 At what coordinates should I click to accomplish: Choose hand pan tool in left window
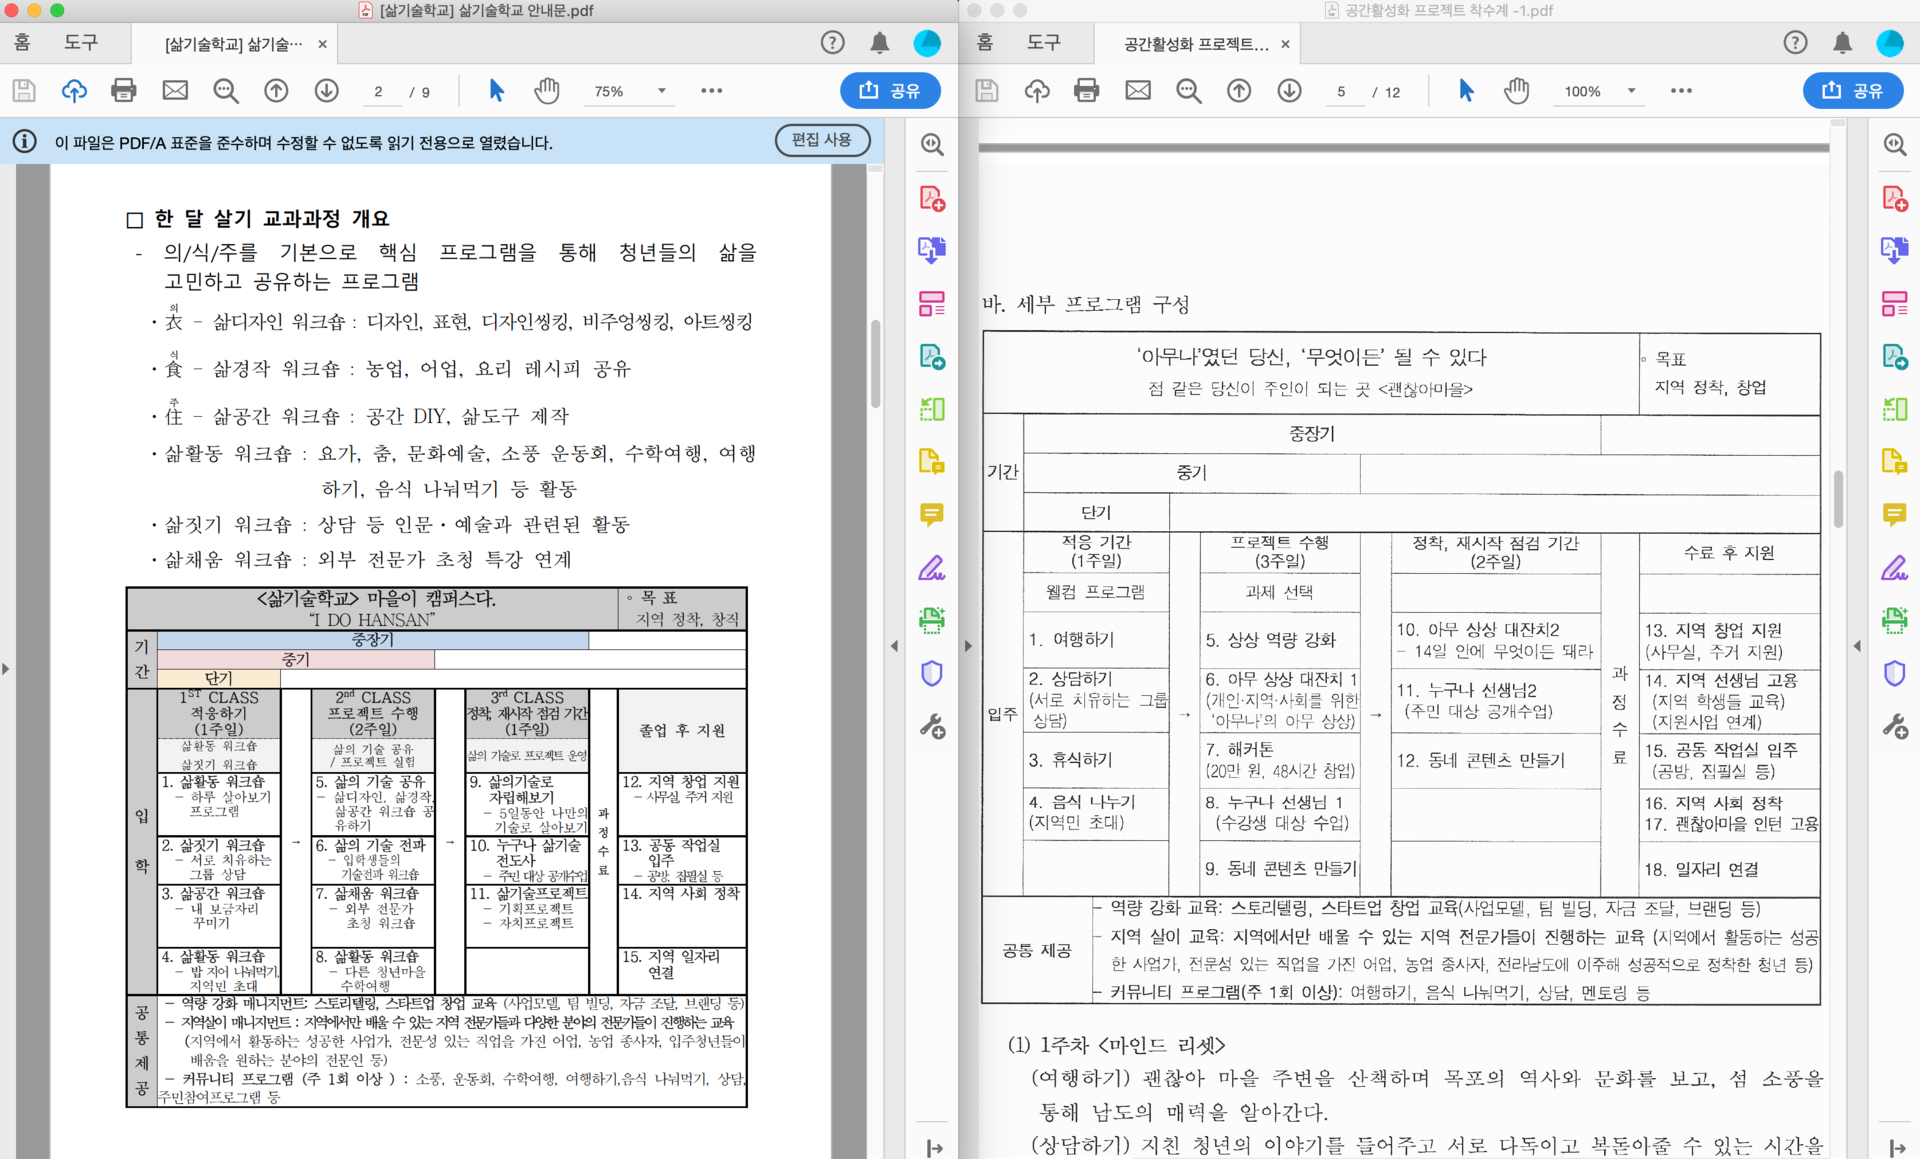click(x=547, y=91)
